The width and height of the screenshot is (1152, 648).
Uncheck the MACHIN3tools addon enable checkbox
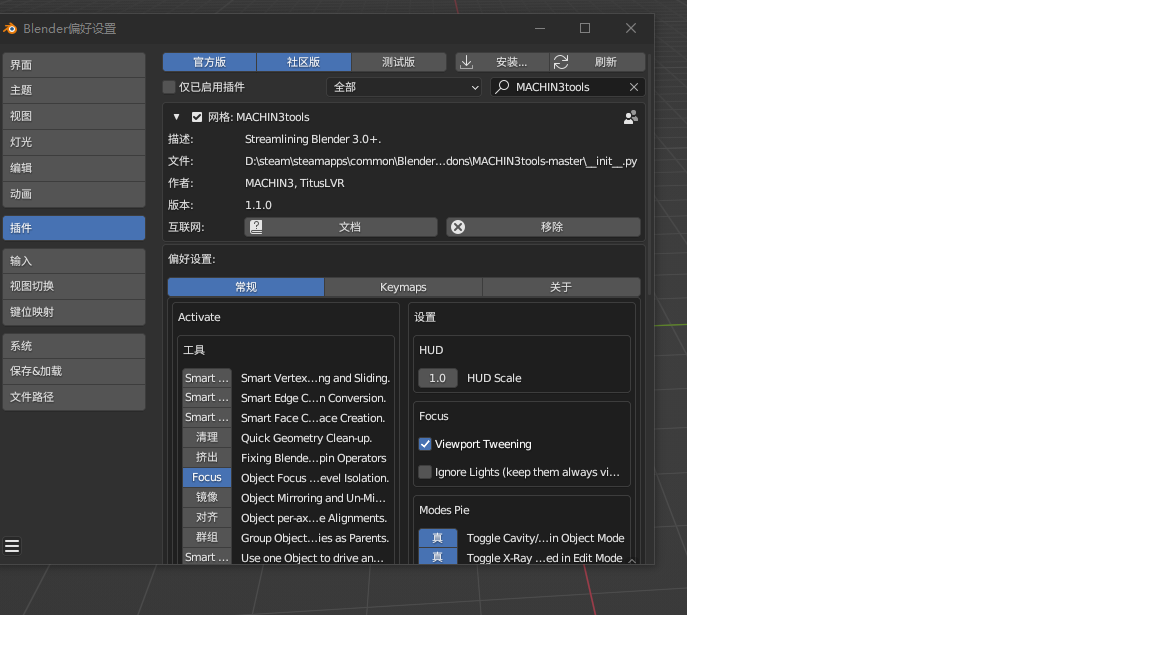(x=197, y=117)
